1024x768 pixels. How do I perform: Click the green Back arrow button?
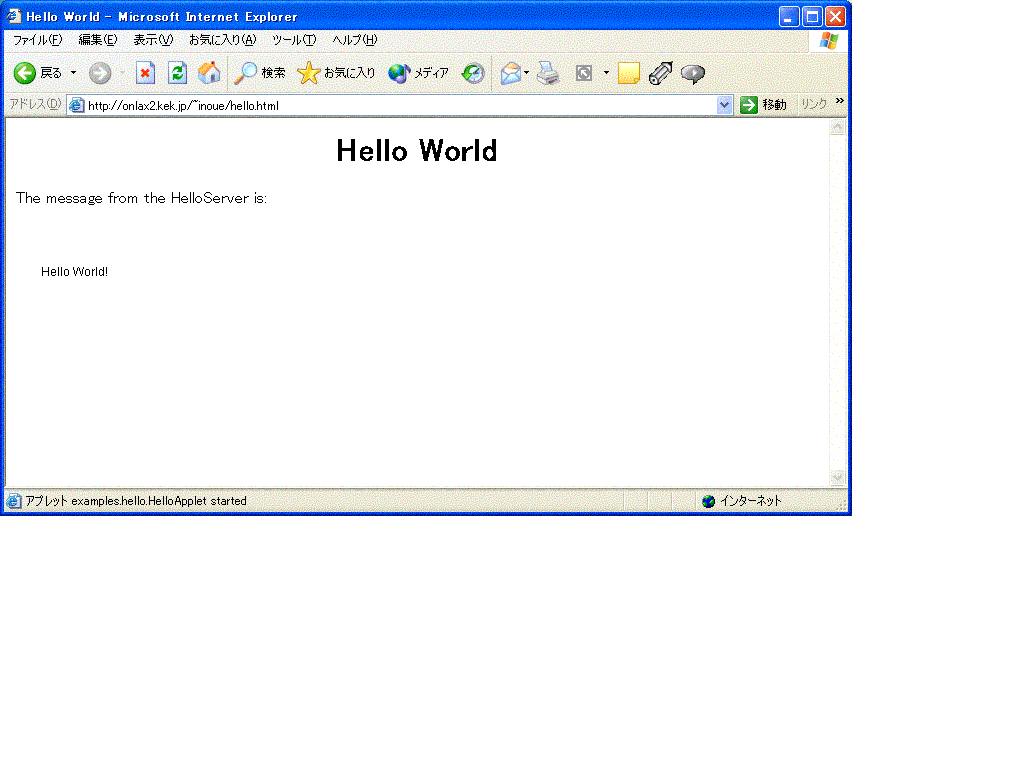click(25, 73)
